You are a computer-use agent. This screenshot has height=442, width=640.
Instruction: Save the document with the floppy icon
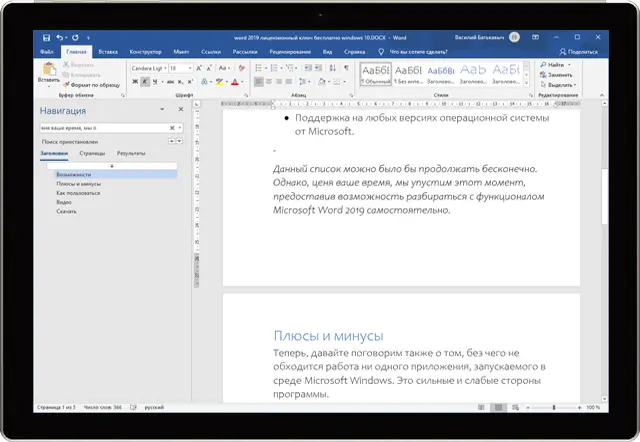coord(46,38)
